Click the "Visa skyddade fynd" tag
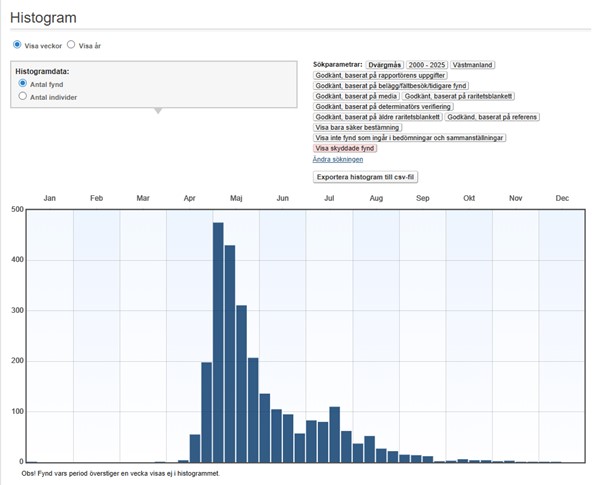Image resolution: width=600 pixels, height=485 pixels. 345,148
